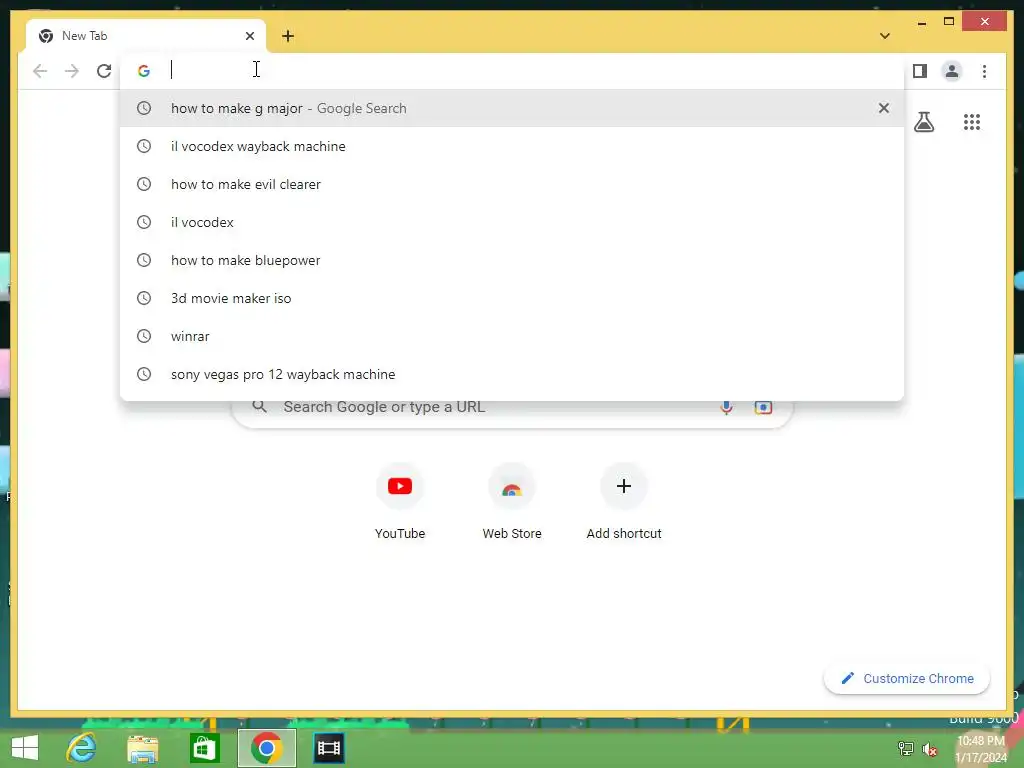The image size is (1024, 768).
Task: Click the Customize Chrome button
Action: 906,679
